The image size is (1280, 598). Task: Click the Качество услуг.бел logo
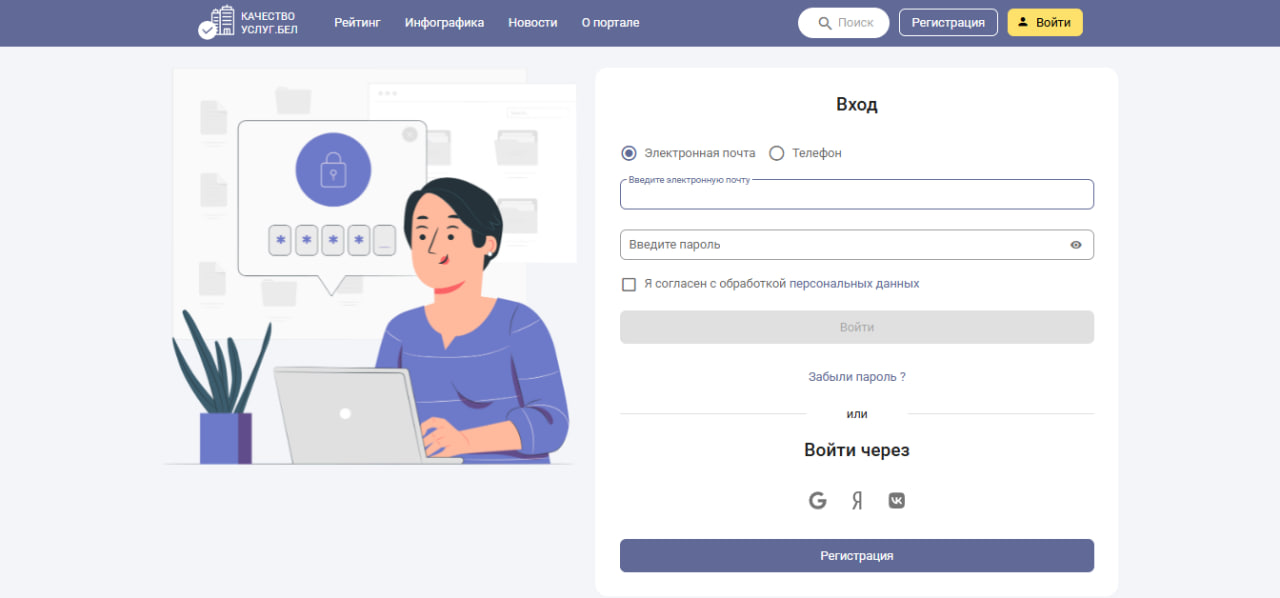pyautogui.click(x=247, y=22)
